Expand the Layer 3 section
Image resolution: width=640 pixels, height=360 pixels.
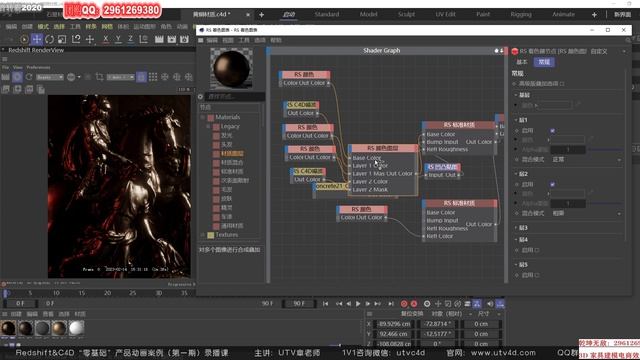[x=516, y=228]
